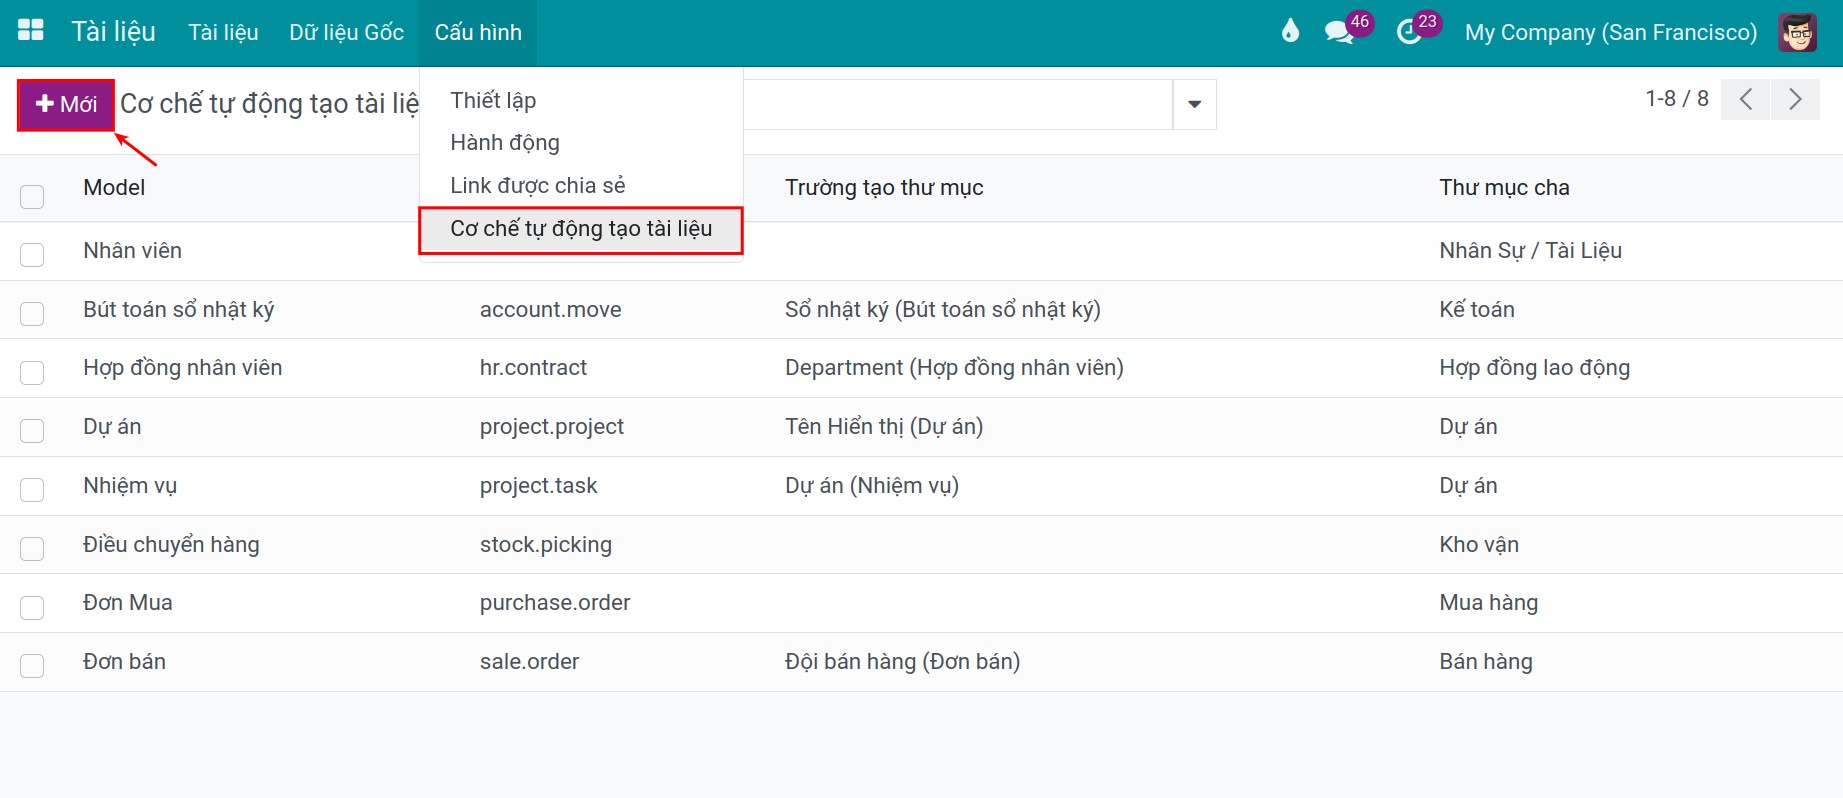Open the account.move row cell
This screenshot has width=1843, height=798.
click(550, 309)
